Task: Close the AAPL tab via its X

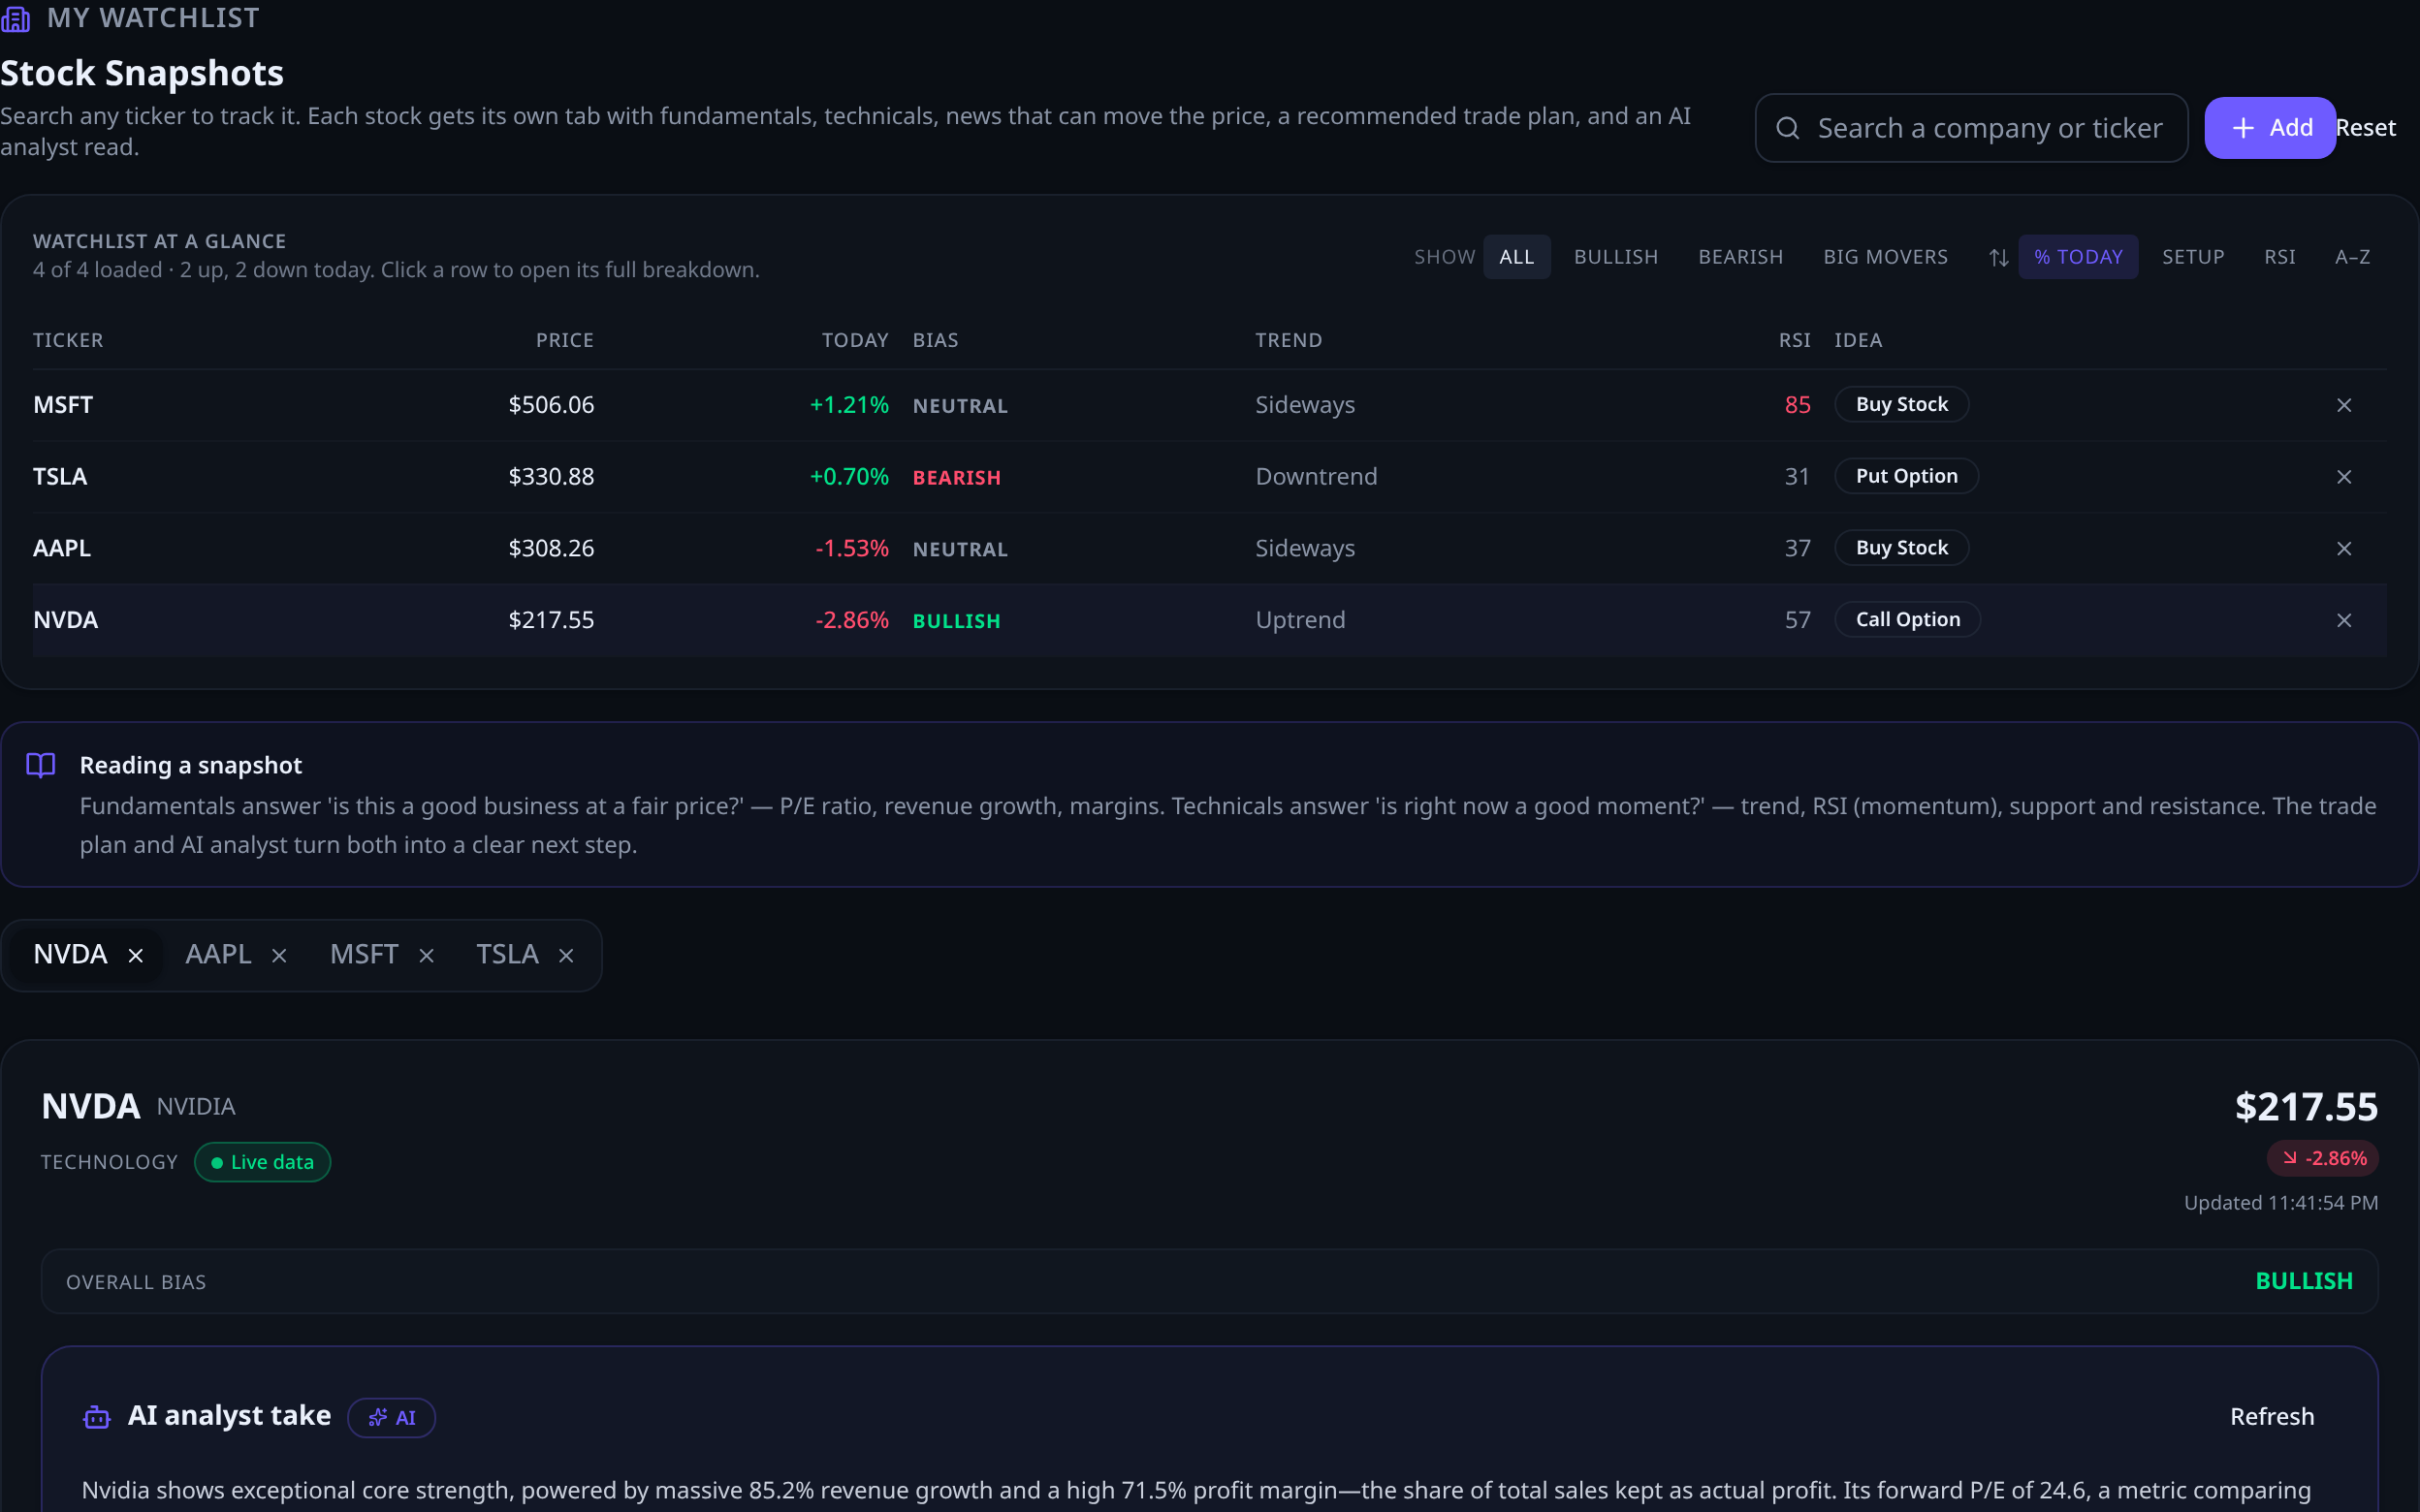Action: tap(279, 956)
